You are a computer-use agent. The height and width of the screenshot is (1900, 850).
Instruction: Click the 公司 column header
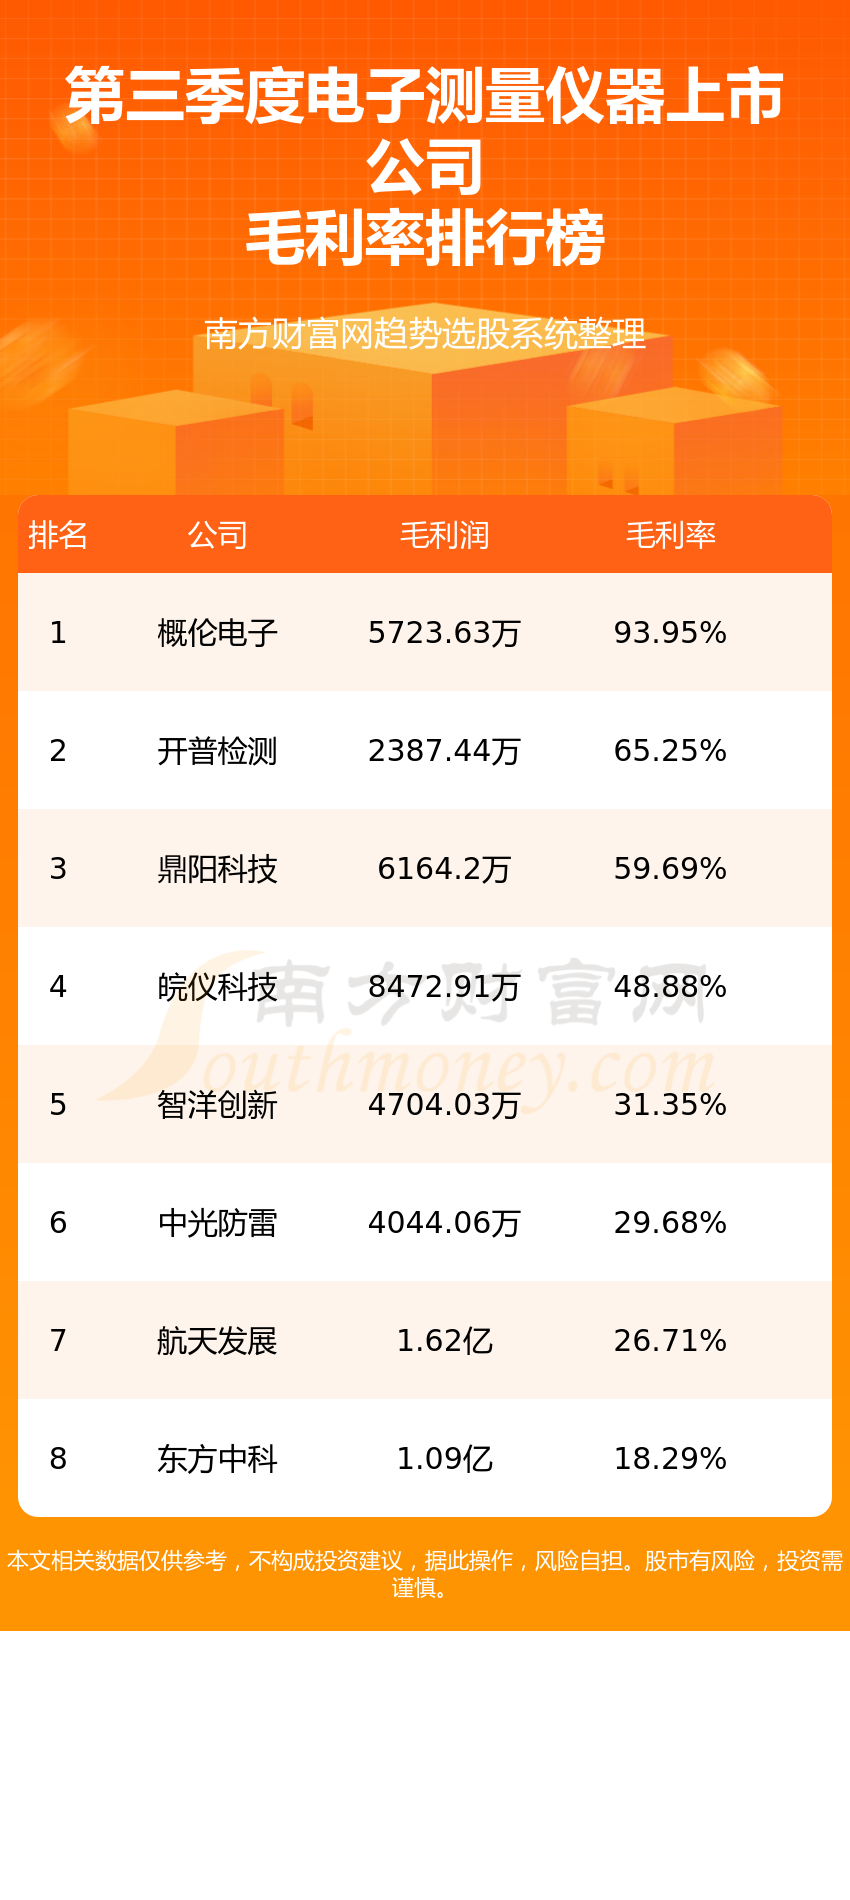(x=217, y=535)
